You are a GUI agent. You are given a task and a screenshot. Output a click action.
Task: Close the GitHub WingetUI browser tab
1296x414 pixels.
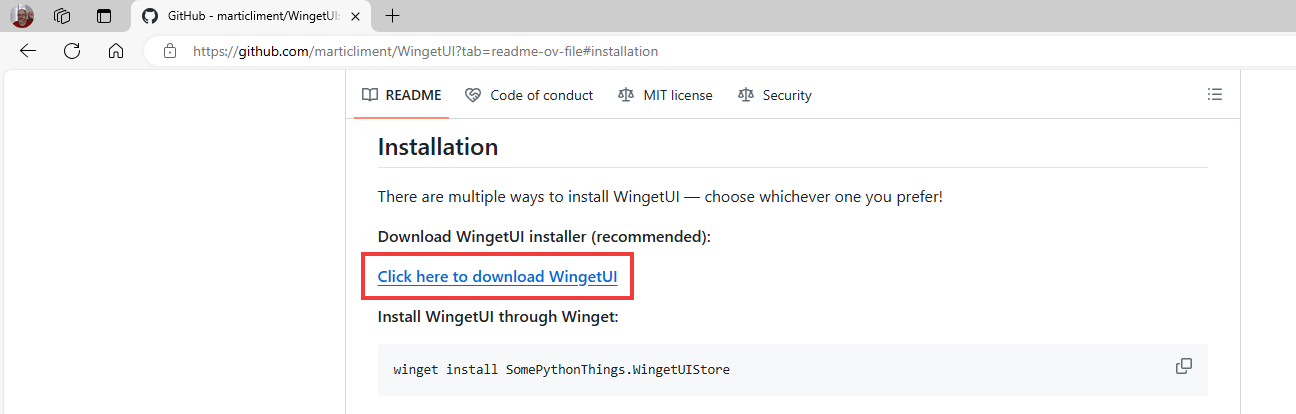point(355,16)
